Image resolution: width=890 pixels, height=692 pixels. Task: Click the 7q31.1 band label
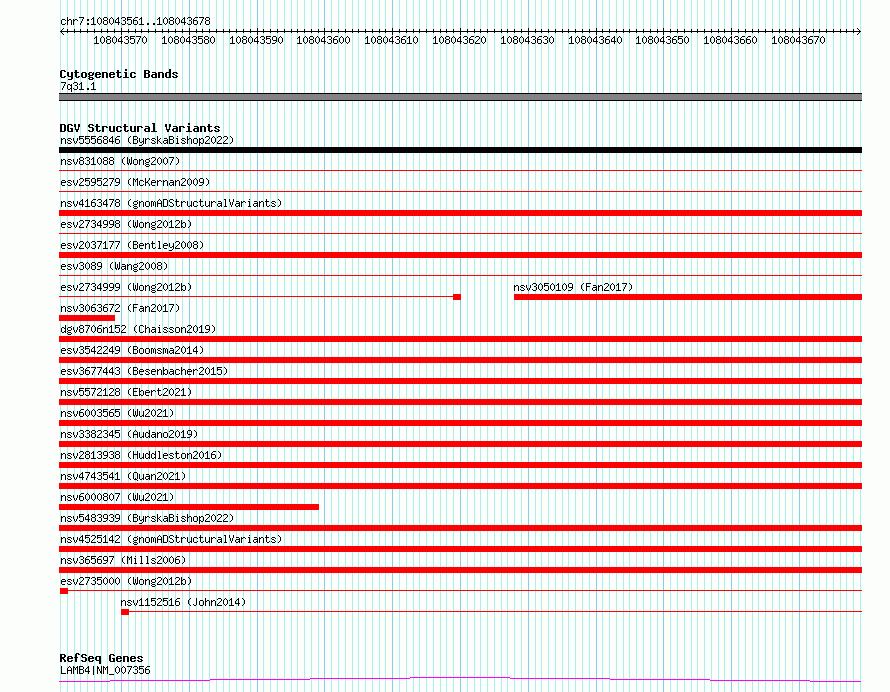pyautogui.click(x=78, y=86)
